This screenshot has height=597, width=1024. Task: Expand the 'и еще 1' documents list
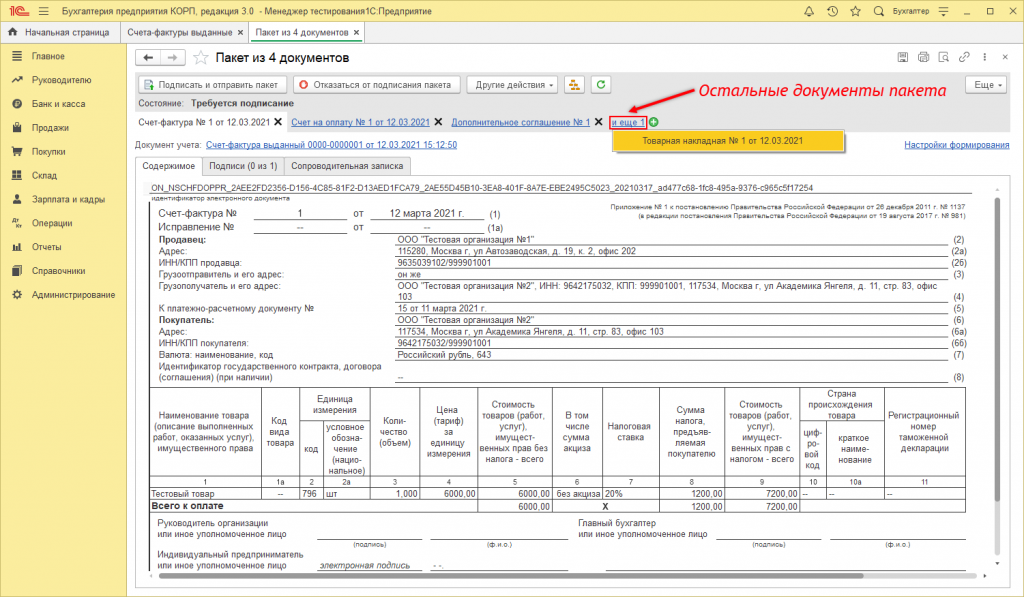point(628,122)
